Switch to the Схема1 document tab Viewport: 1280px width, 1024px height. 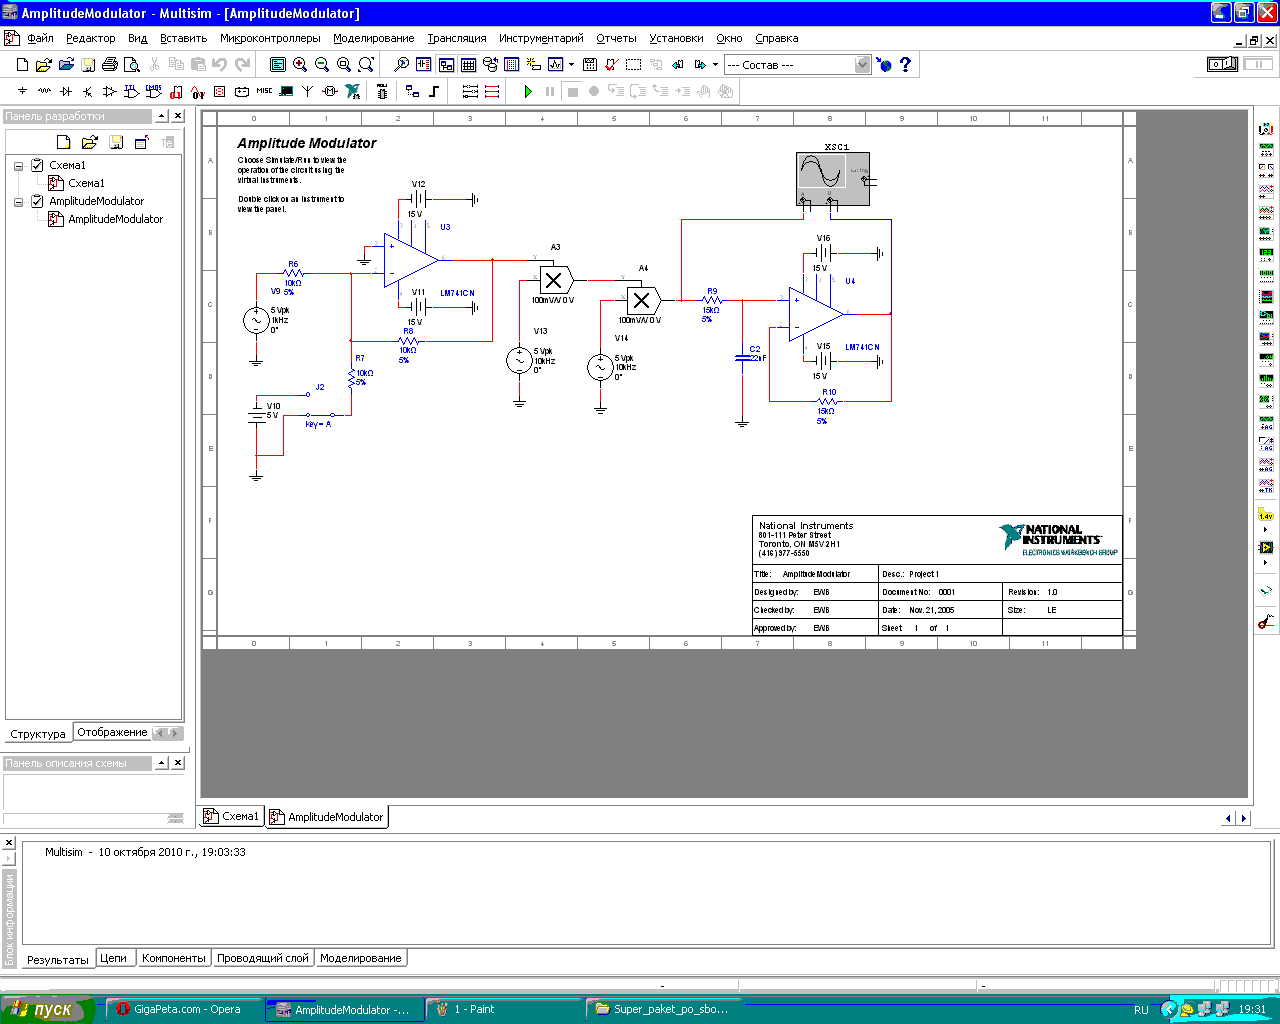tap(232, 816)
